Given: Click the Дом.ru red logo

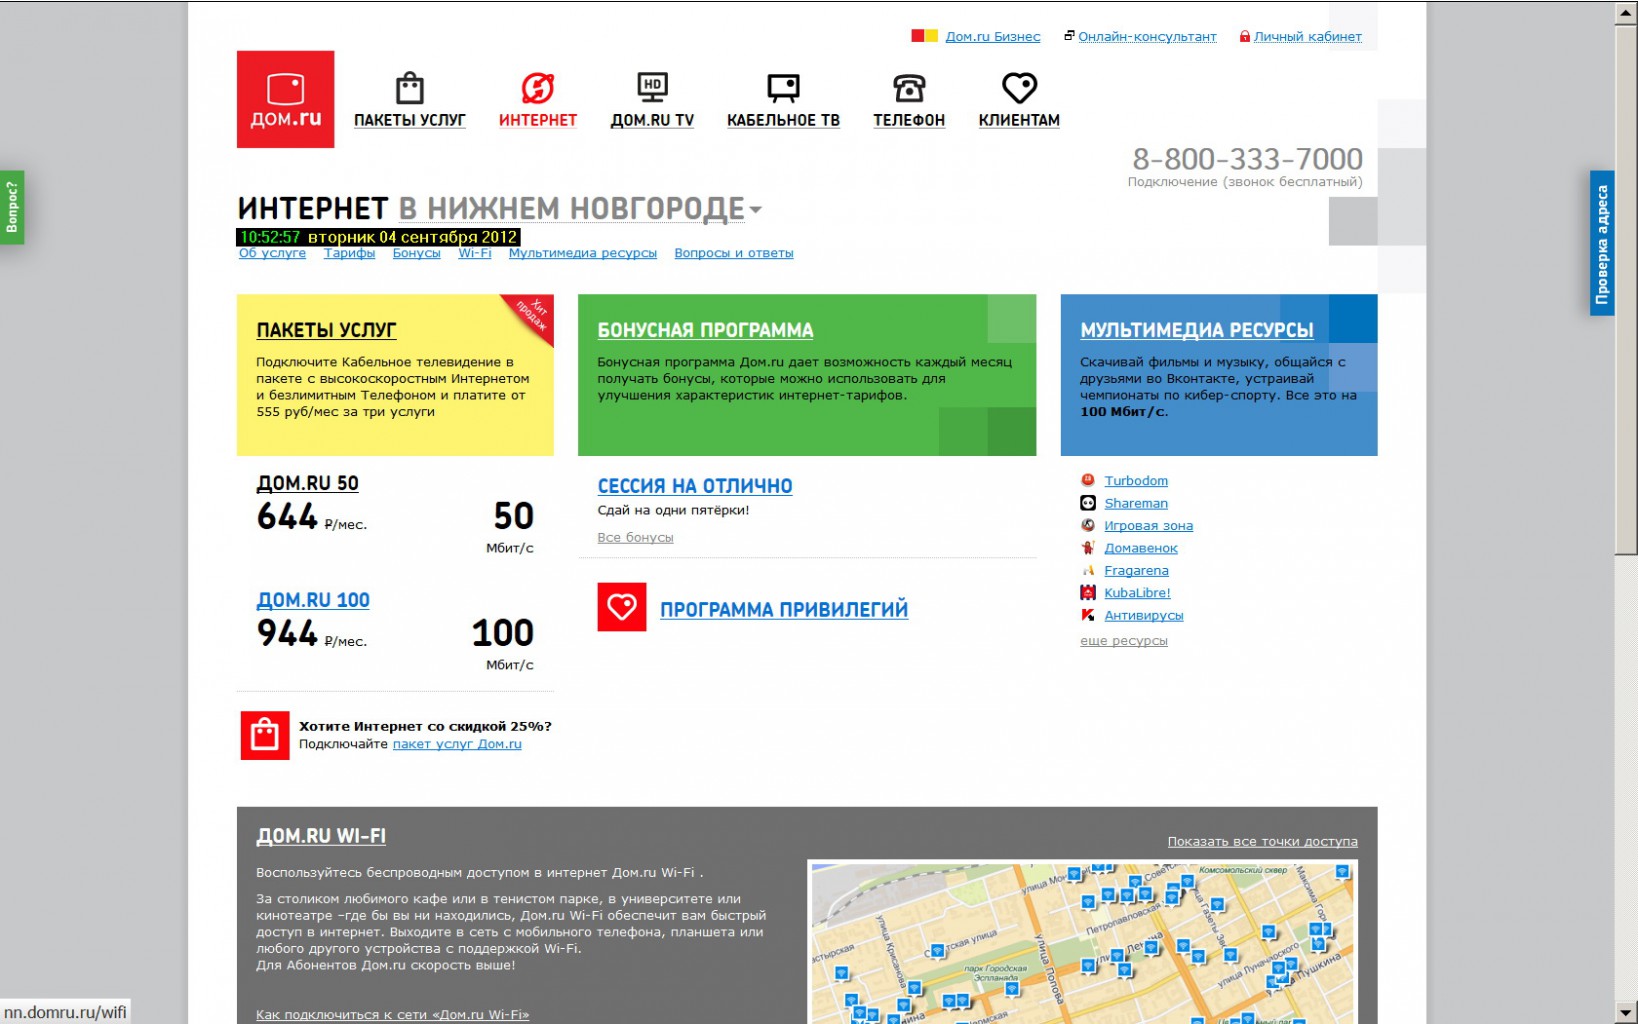Looking at the screenshot, I should point(285,99).
